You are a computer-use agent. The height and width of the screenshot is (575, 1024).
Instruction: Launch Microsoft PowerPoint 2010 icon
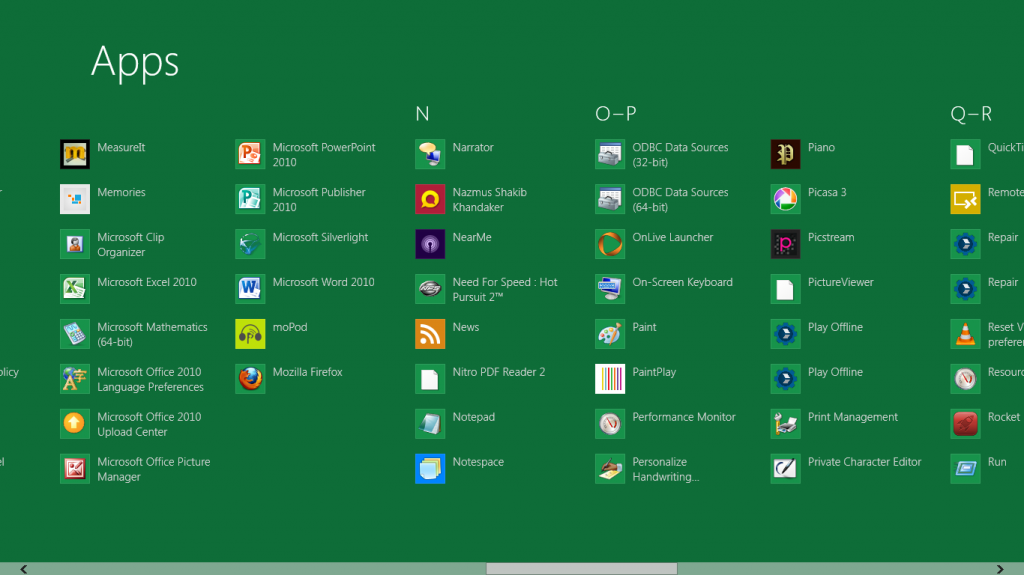click(x=250, y=154)
